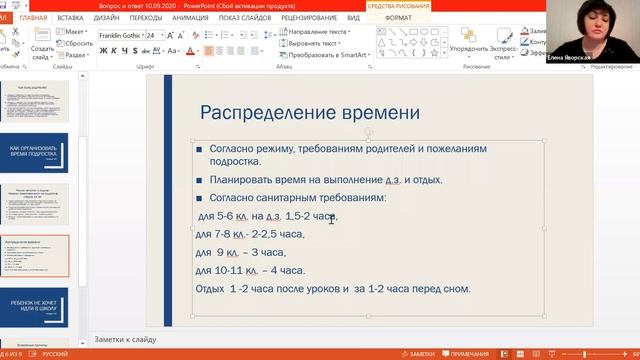Click the shape effects icon
Viewport: 640px width, 360px height.
coord(524,53)
